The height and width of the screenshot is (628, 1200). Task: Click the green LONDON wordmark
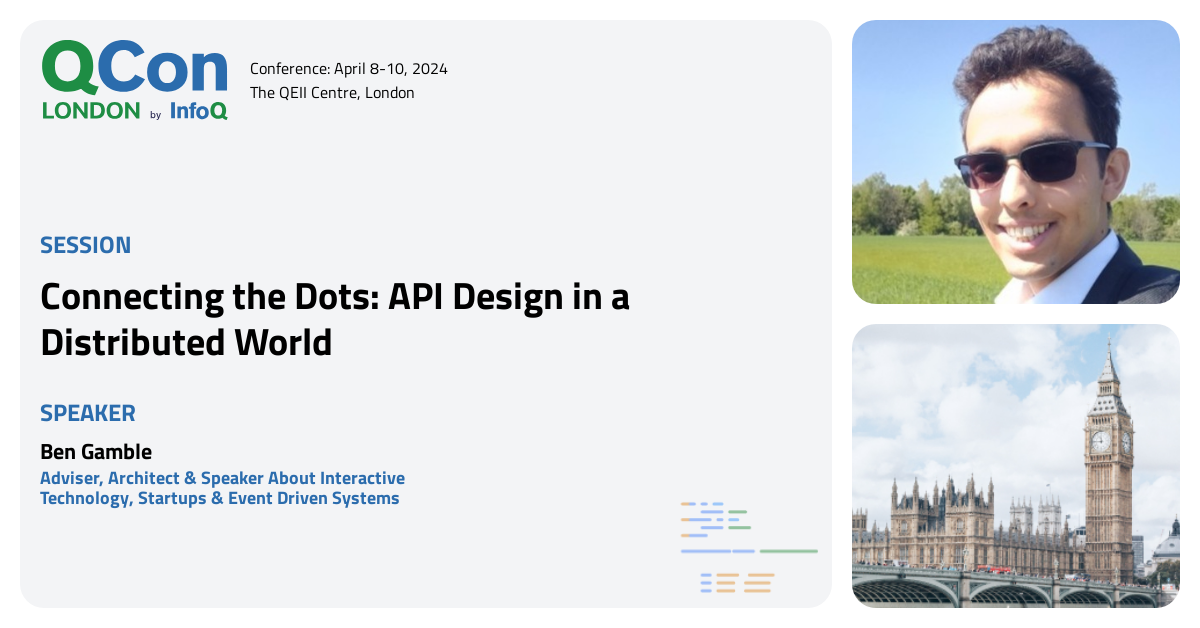pyautogui.click(x=89, y=112)
